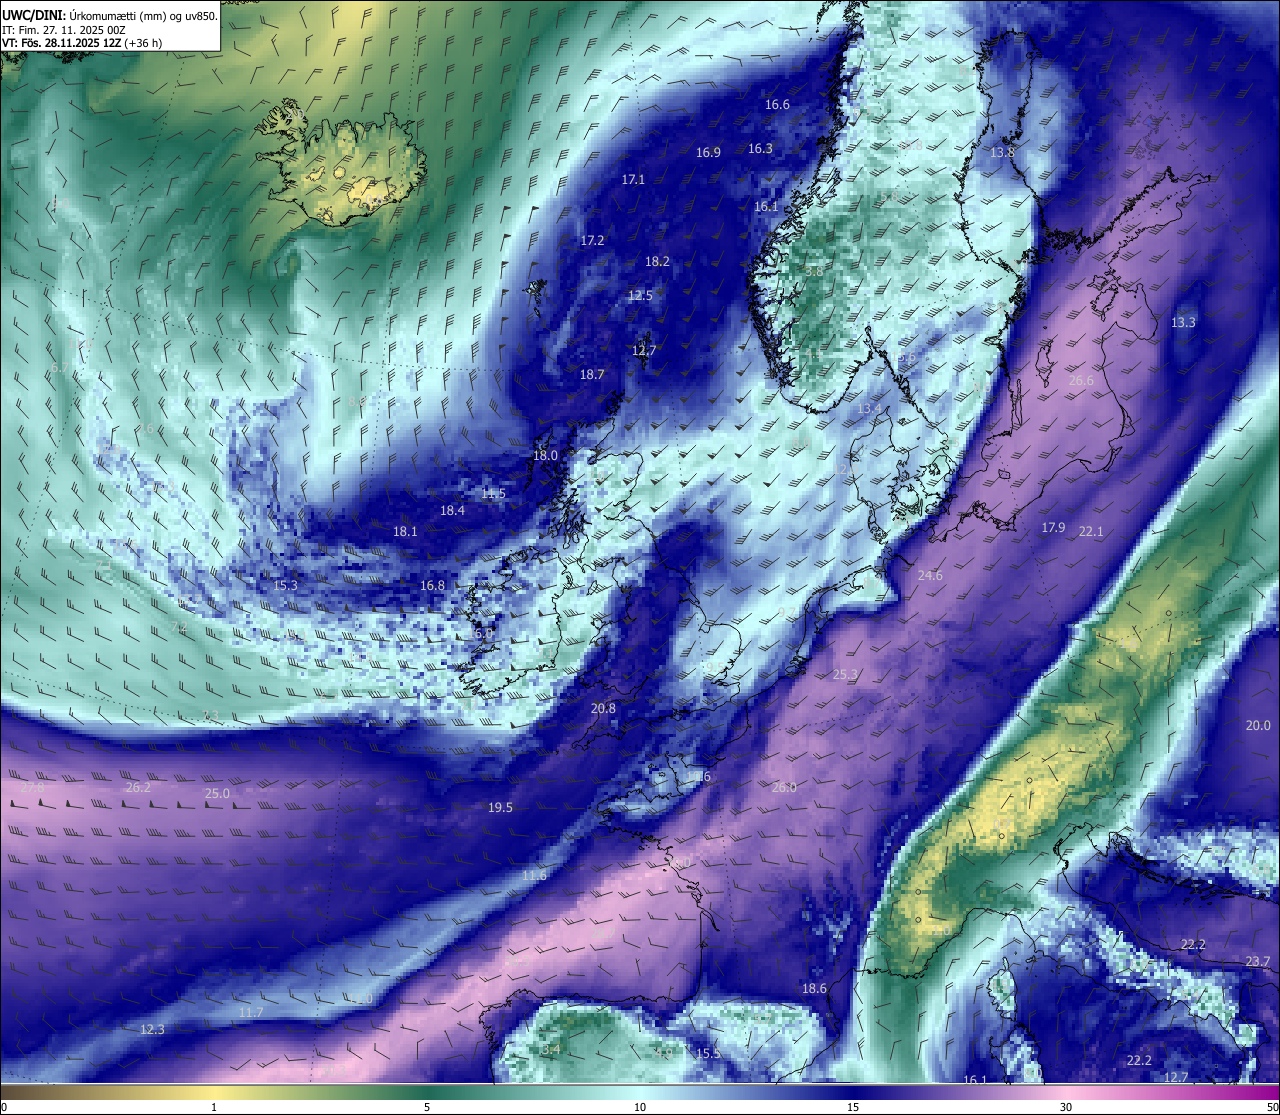The image size is (1280, 1115).
Task: Click the map value 18.1
Action: click(x=405, y=531)
